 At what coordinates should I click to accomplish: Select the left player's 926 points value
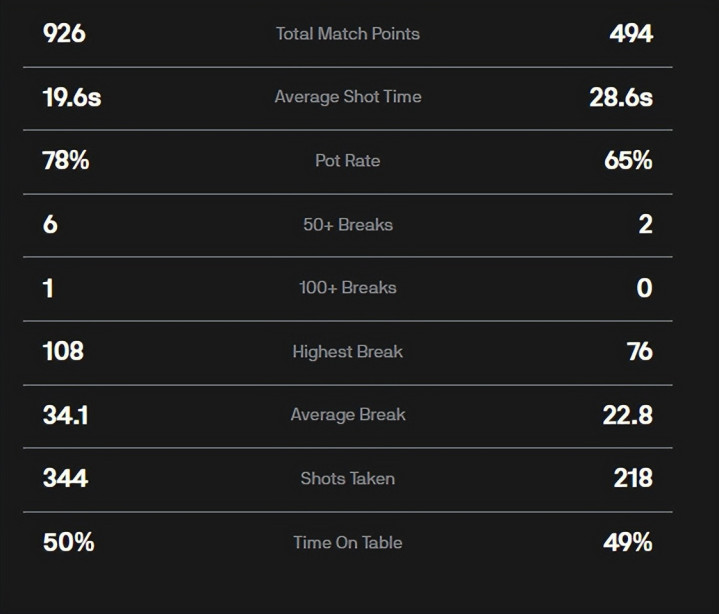(64, 34)
